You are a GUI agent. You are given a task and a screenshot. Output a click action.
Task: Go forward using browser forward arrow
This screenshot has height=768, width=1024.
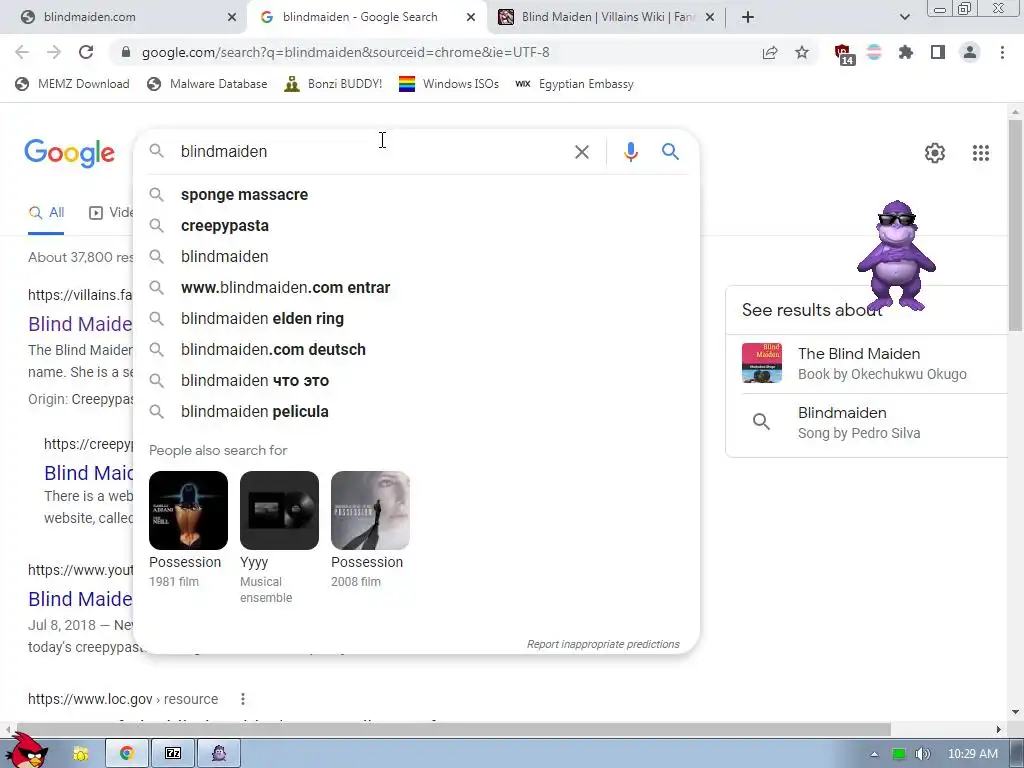point(54,52)
